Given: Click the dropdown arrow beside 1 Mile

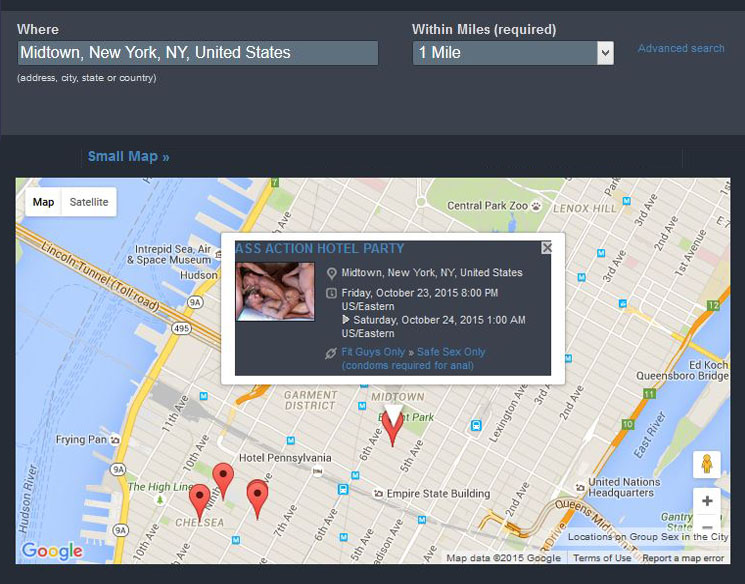Looking at the screenshot, I should (604, 53).
